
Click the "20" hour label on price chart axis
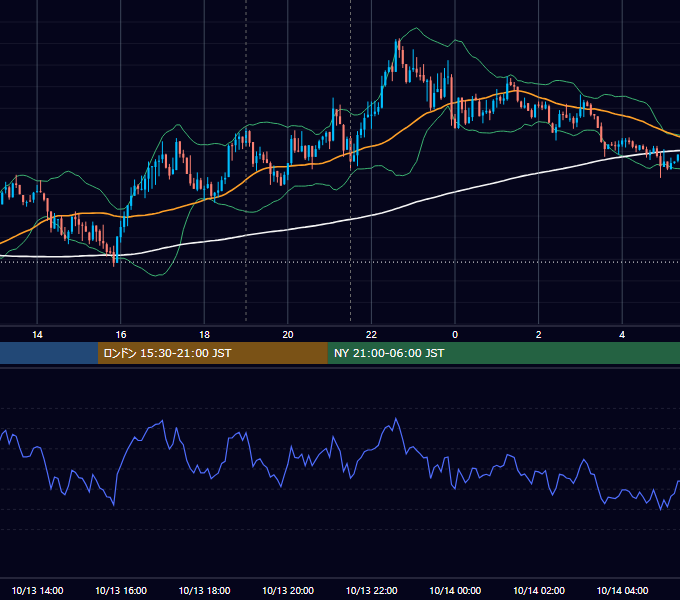288,335
